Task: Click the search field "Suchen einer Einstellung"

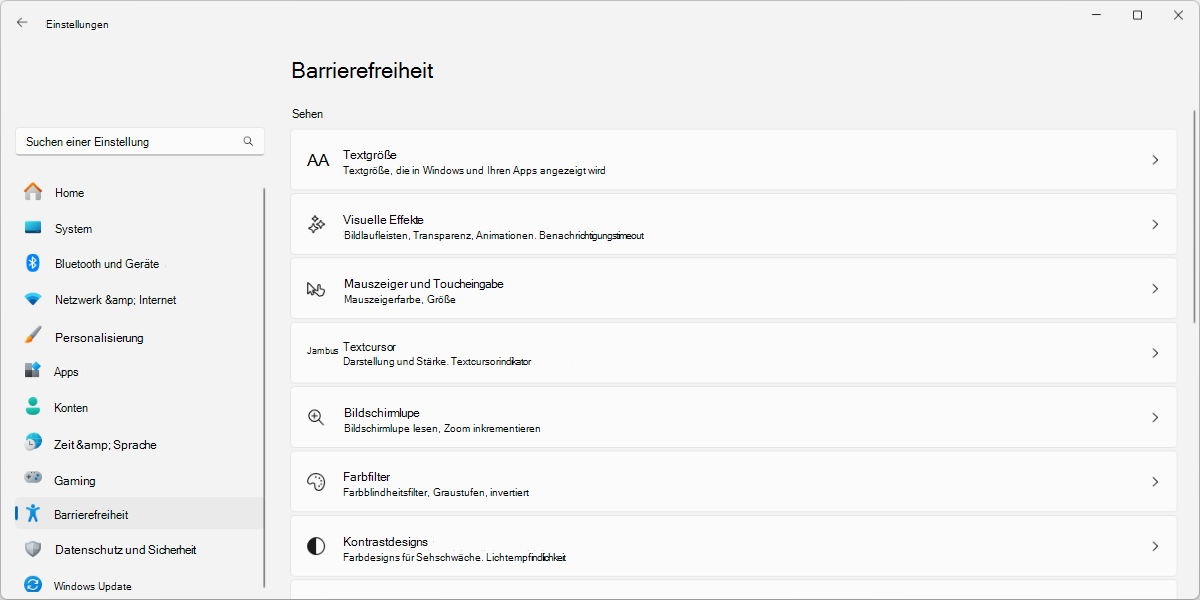Action: [x=140, y=141]
